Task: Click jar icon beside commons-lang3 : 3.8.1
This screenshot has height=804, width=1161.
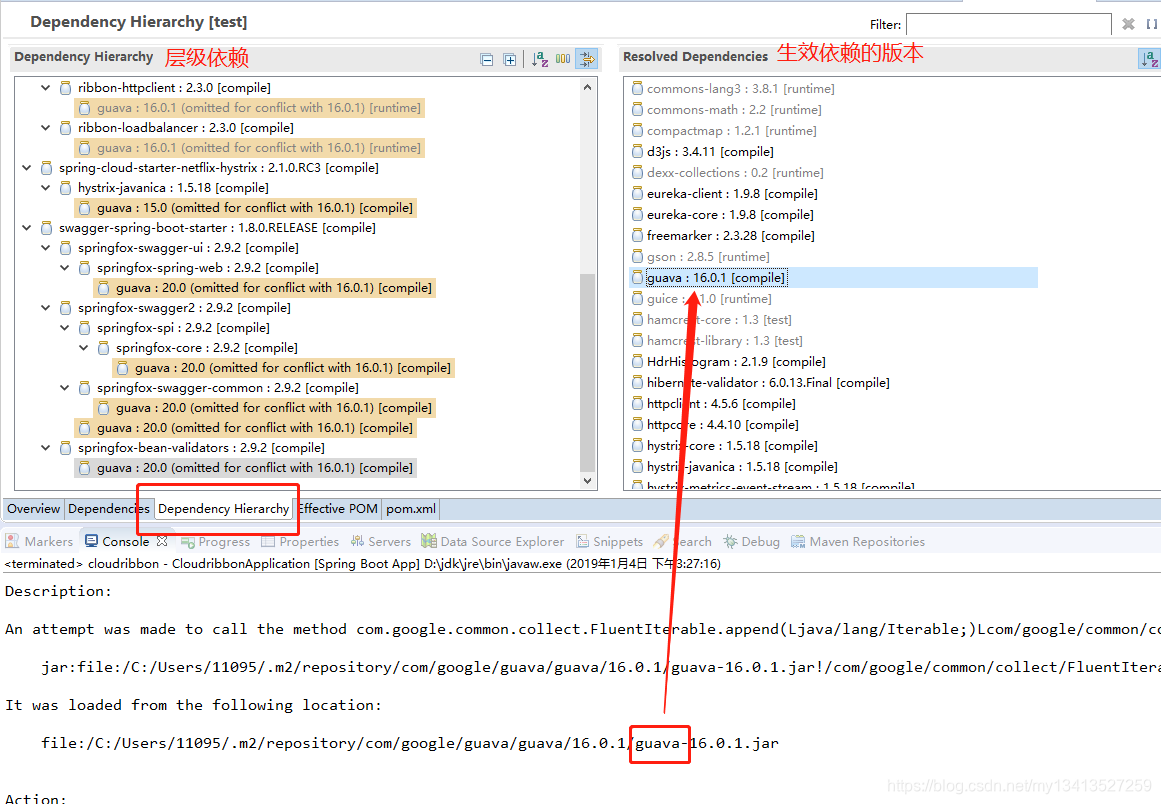Action: pyautogui.click(x=638, y=89)
